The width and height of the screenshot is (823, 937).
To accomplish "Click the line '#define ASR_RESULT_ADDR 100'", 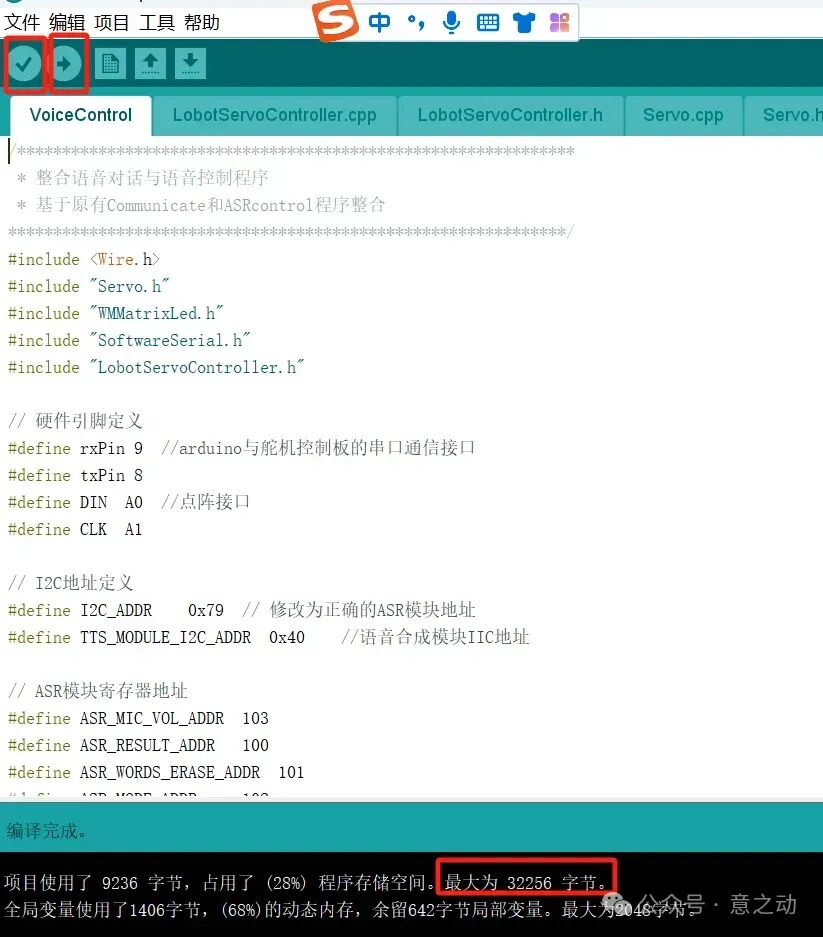I will coord(138,745).
